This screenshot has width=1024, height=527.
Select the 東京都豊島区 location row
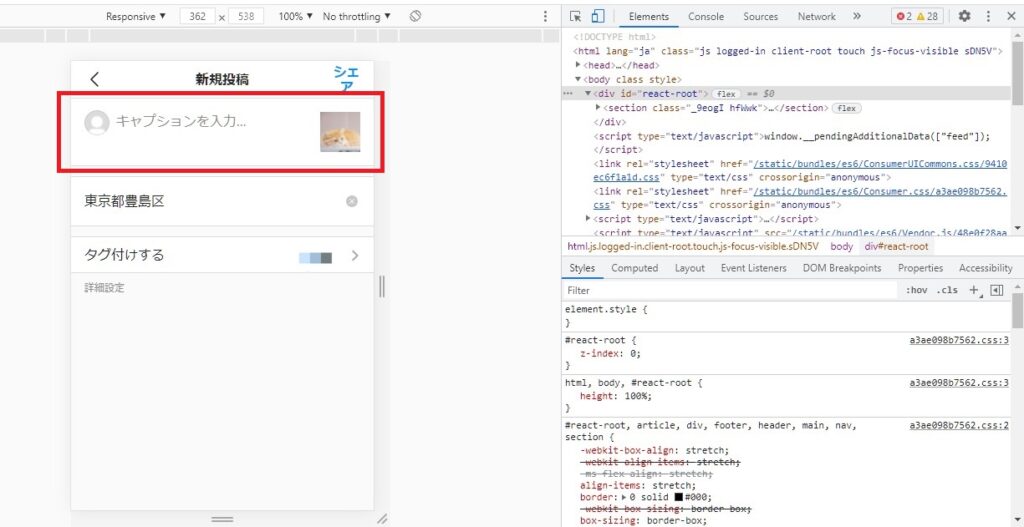tap(222, 201)
